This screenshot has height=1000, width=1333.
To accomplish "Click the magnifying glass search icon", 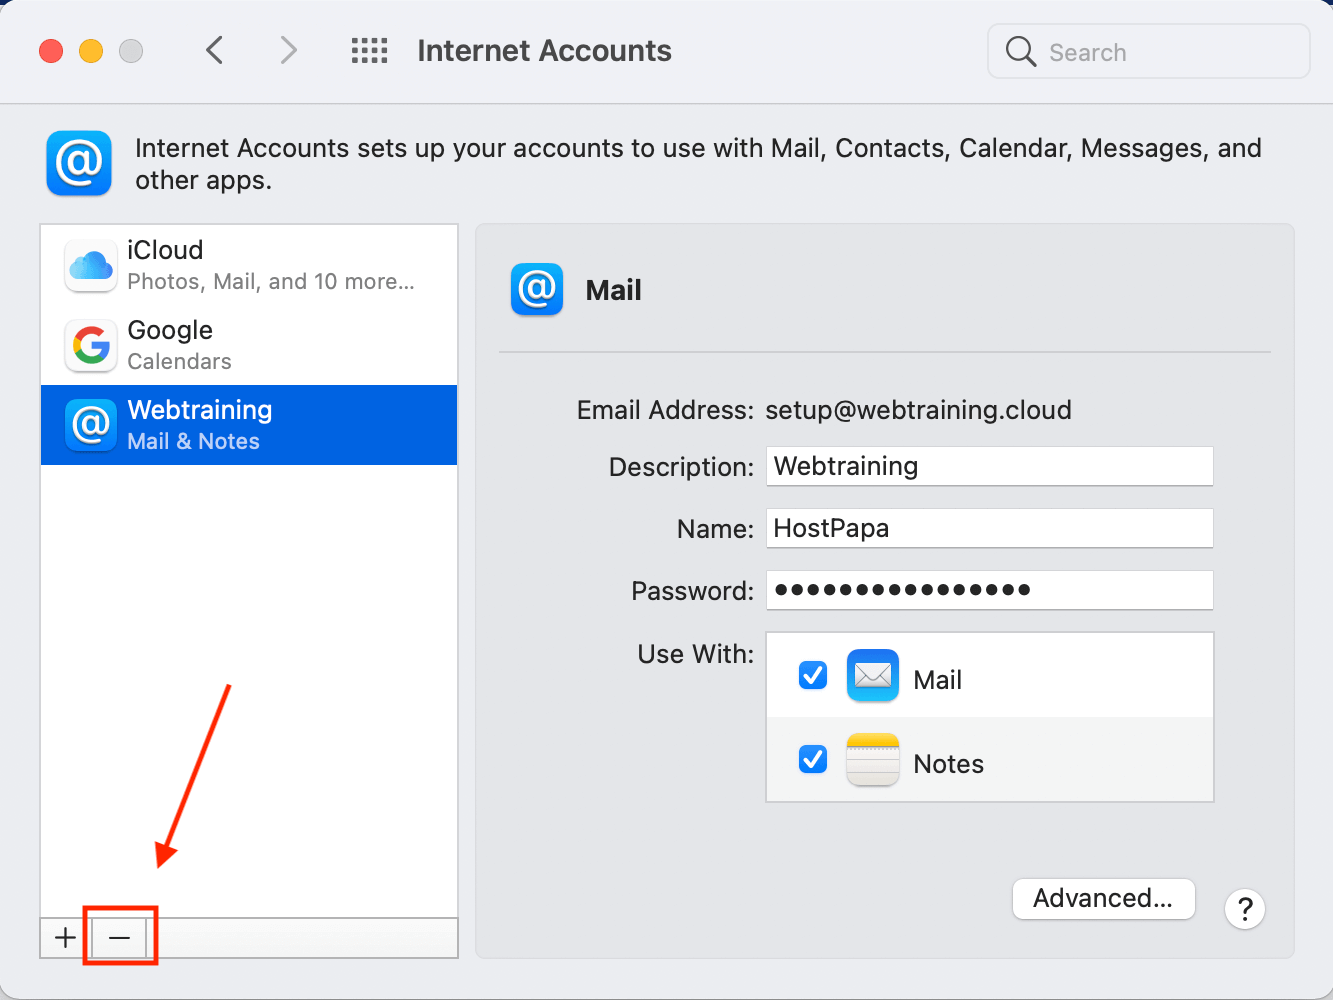I will coord(1020,51).
